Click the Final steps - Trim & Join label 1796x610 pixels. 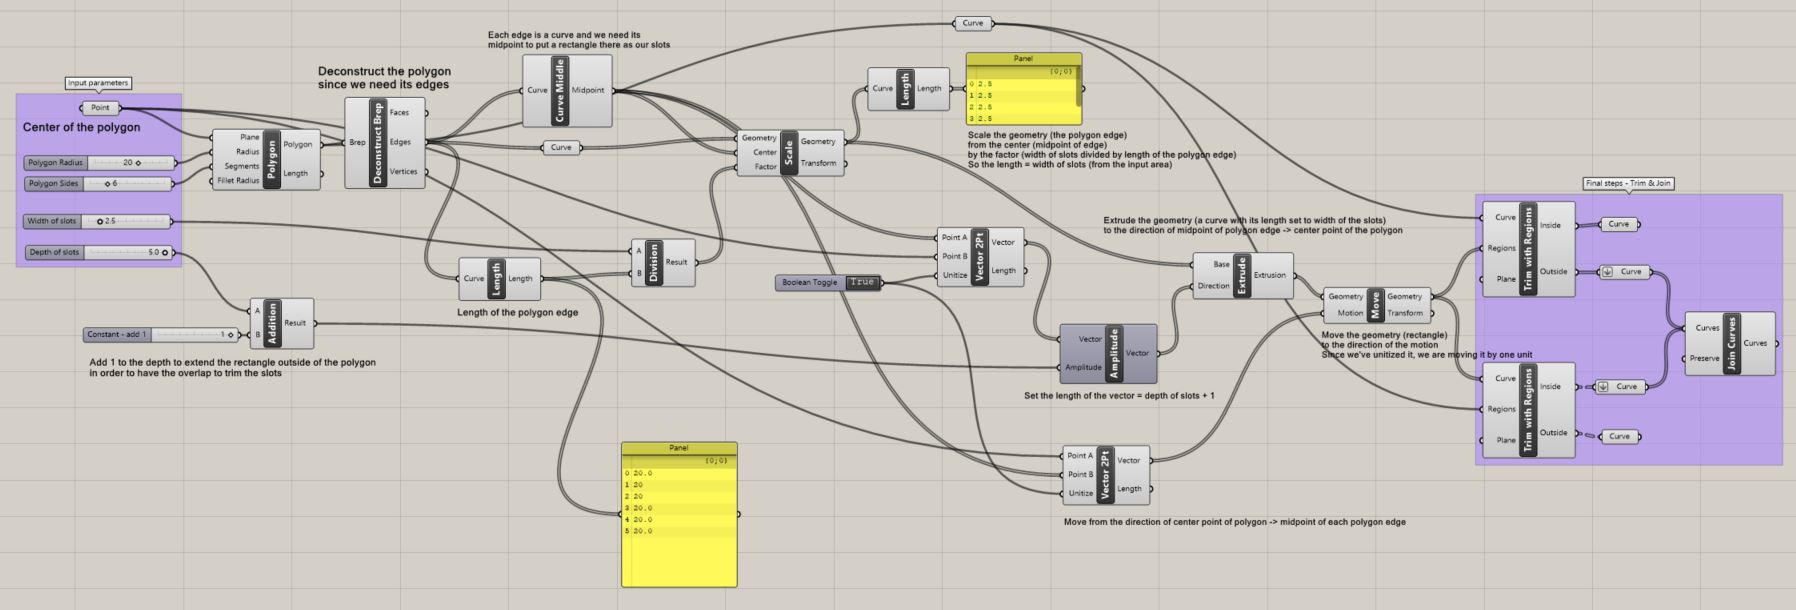[1628, 183]
